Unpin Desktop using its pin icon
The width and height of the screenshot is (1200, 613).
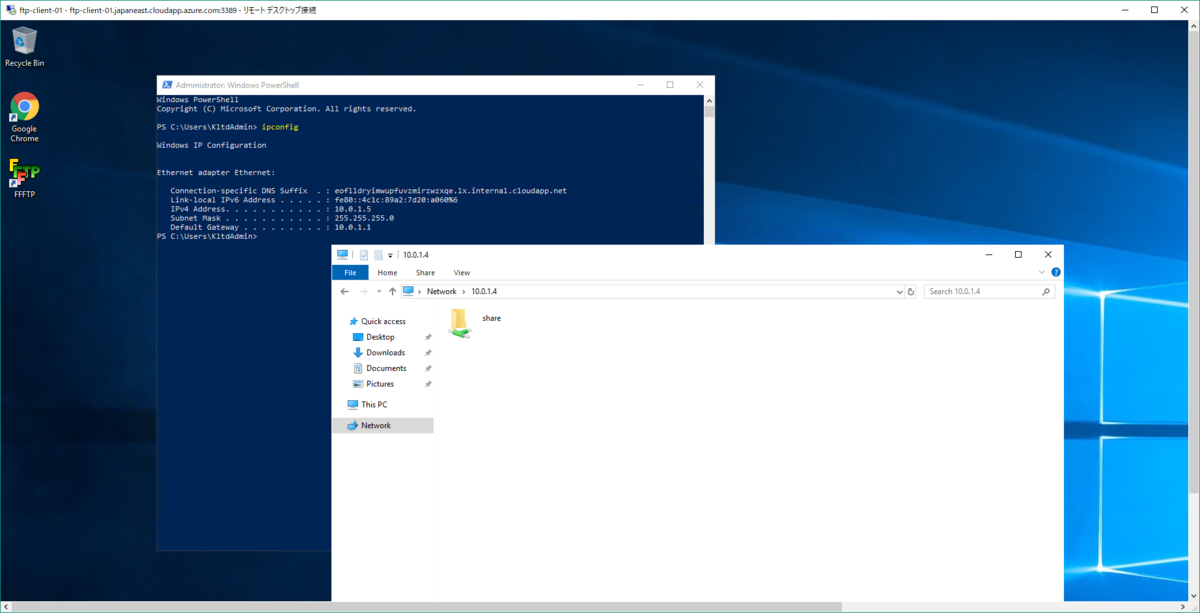pos(428,337)
